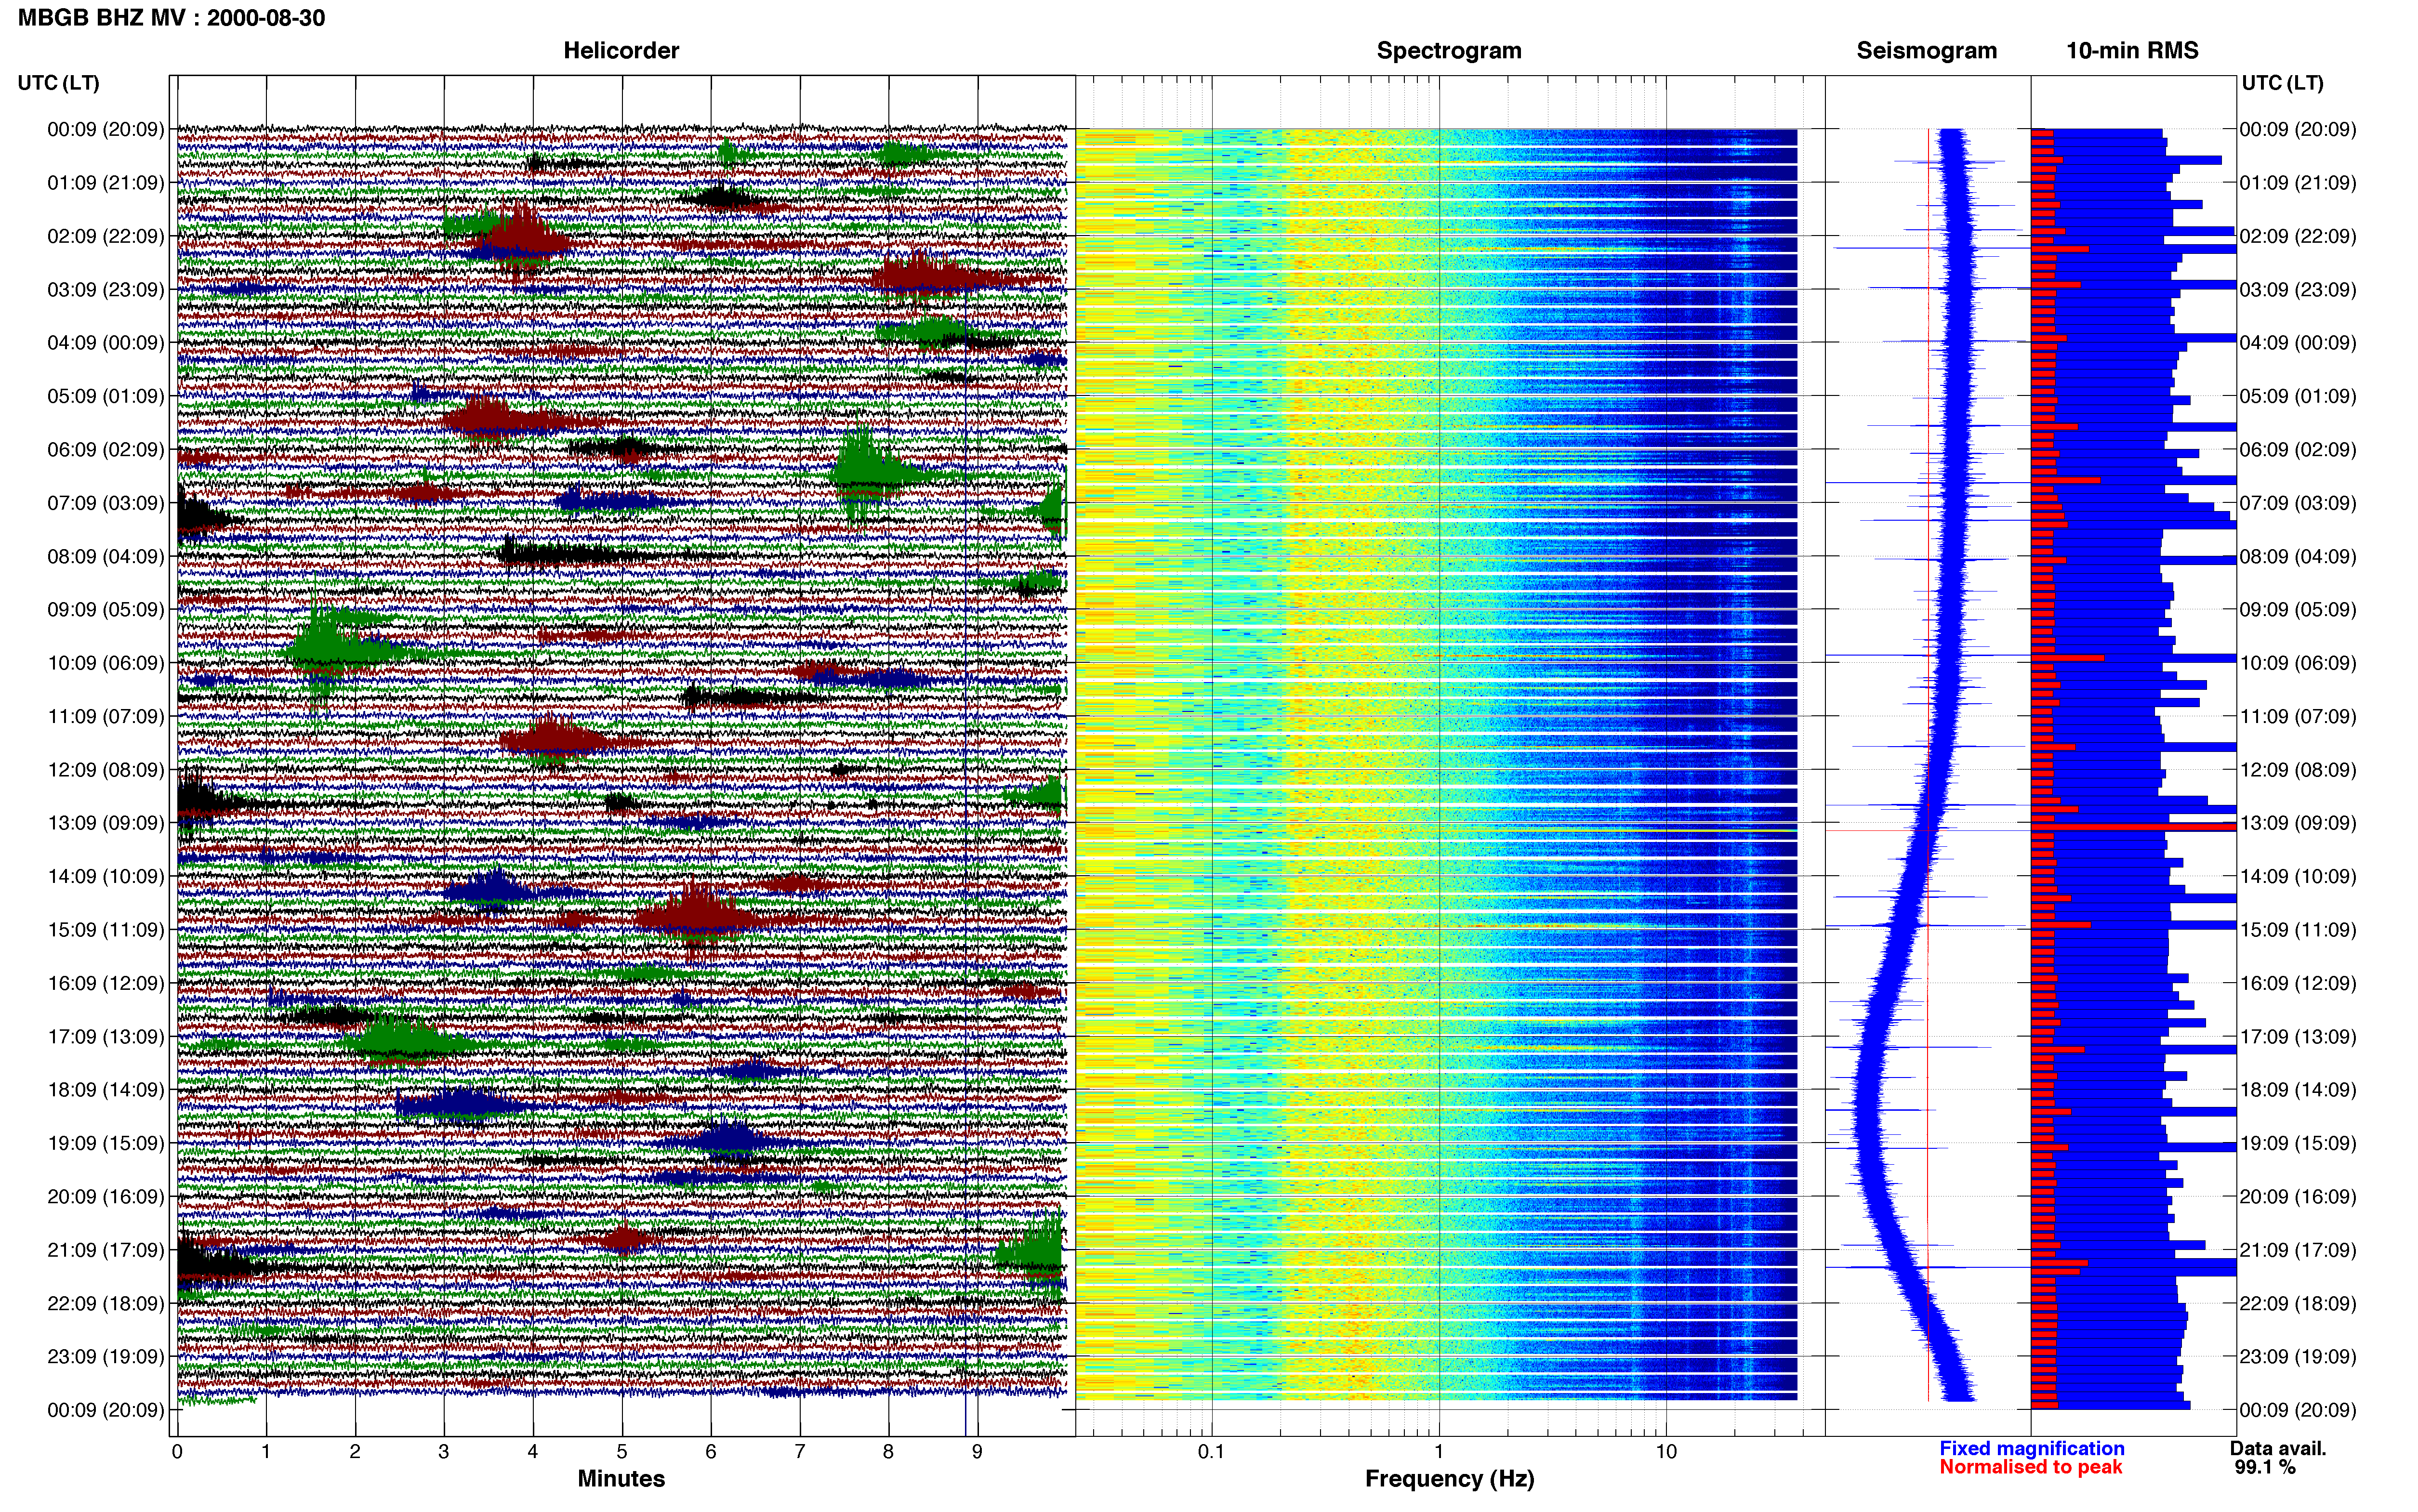Click the left '02:09 (22:09)' time label
2418x1512 pixels.
coord(105,236)
